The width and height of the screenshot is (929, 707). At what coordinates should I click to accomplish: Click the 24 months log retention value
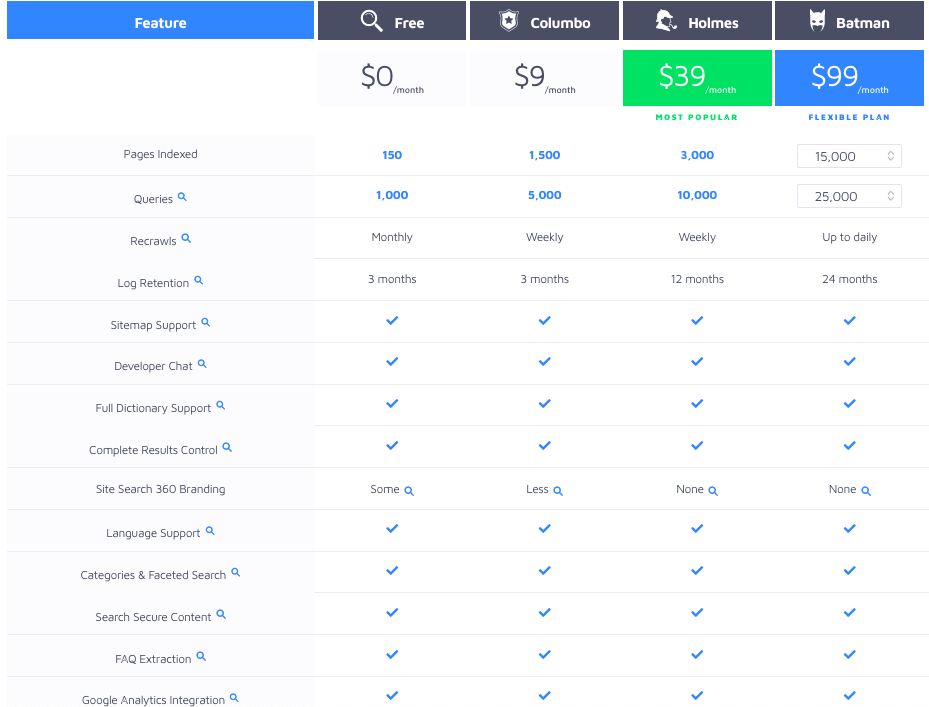tap(850, 279)
